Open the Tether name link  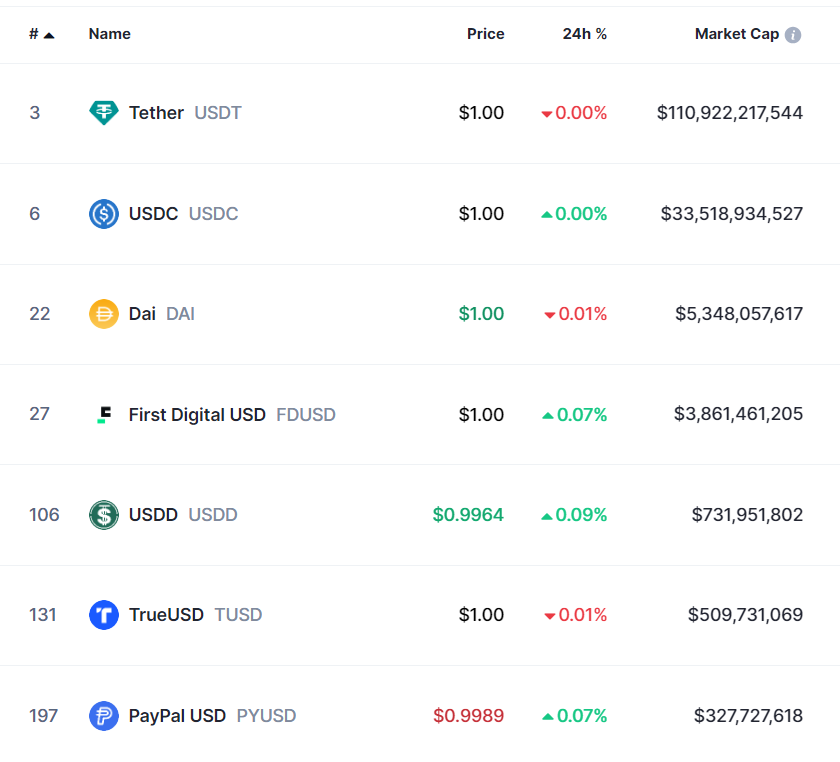click(x=156, y=113)
